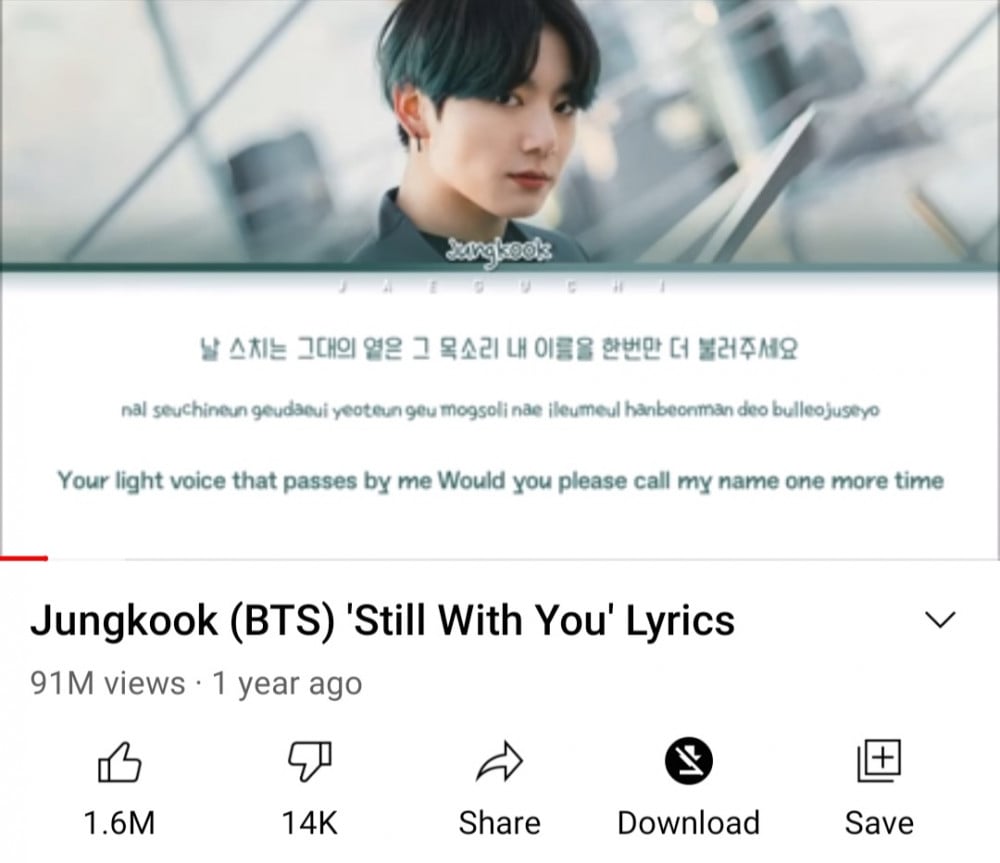Click the English lyric translation line

501,481
